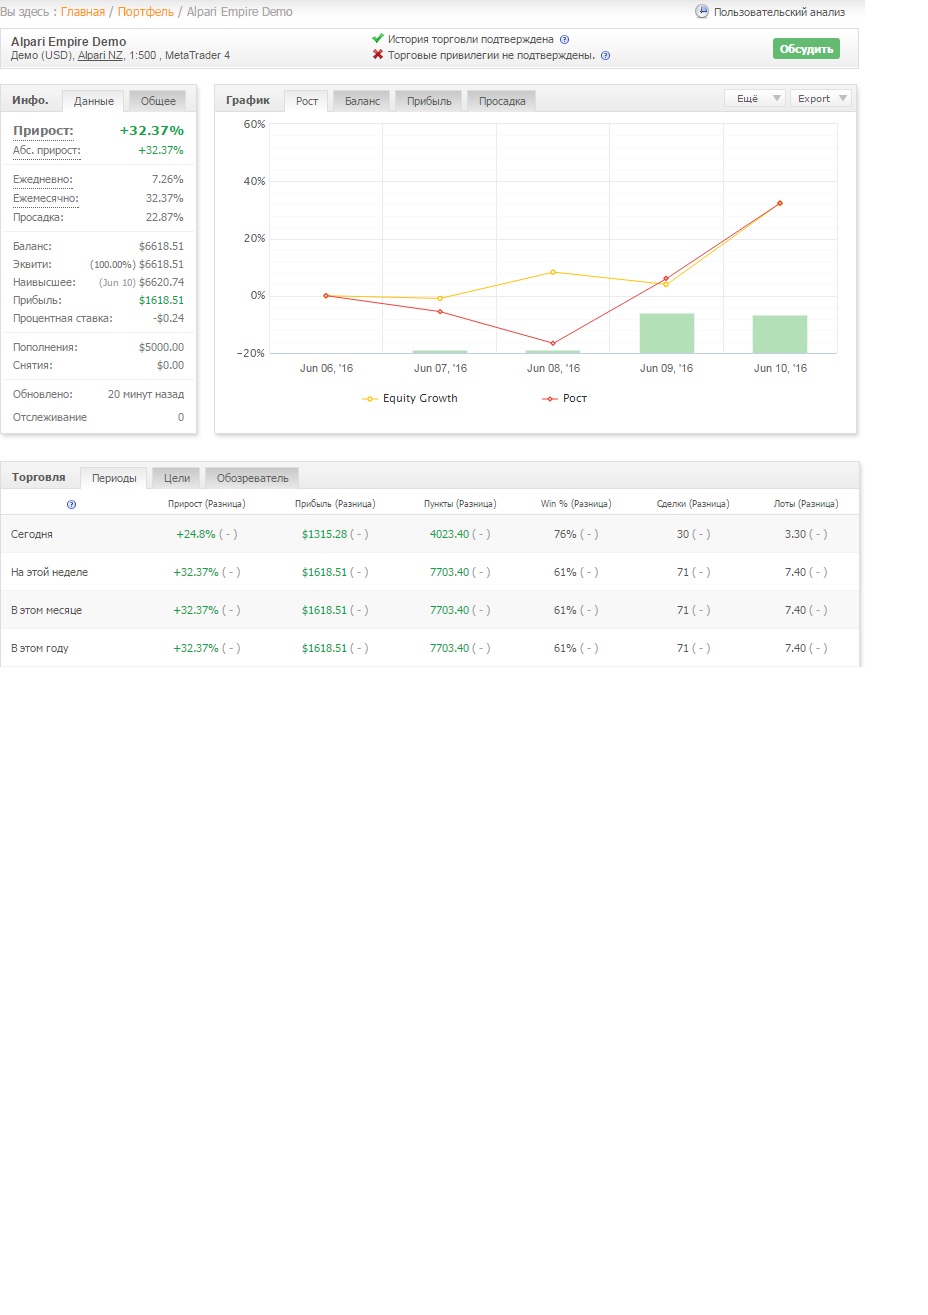This screenshot has height=1315, width=928.
Task: Click the +24.8% growth value
Action: 196,535
